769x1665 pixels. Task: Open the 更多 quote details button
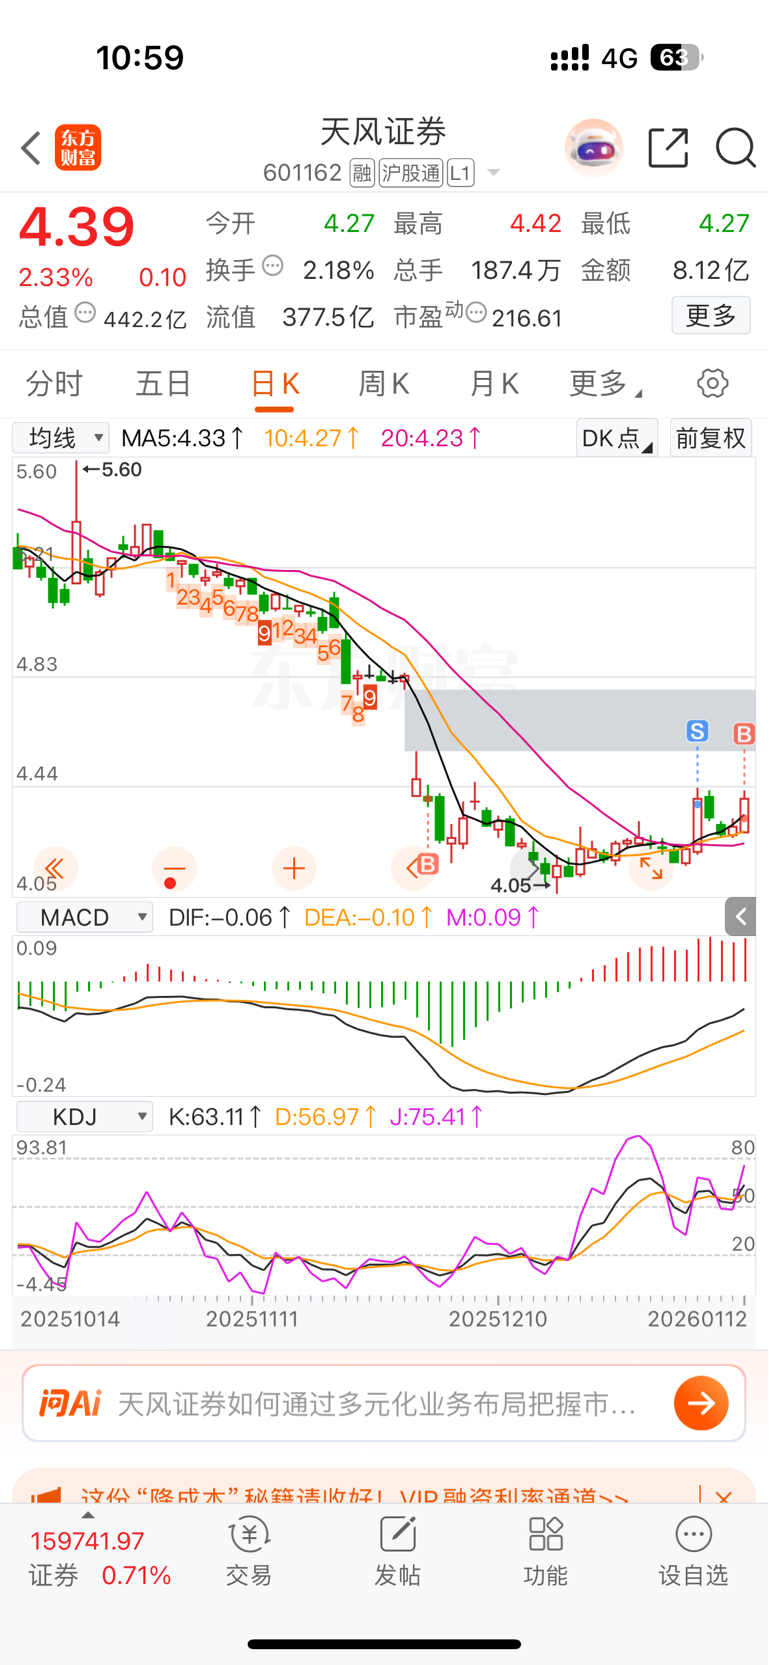(x=711, y=316)
